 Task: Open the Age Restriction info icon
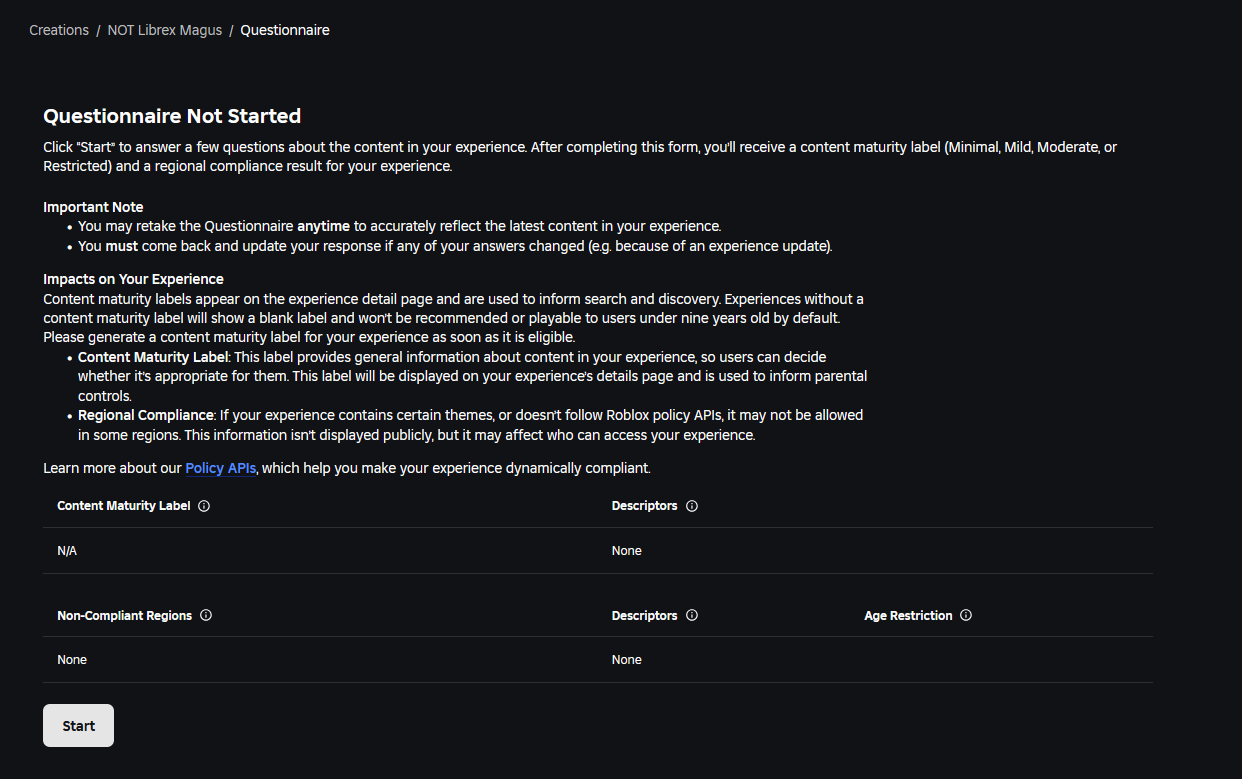coord(966,615)
